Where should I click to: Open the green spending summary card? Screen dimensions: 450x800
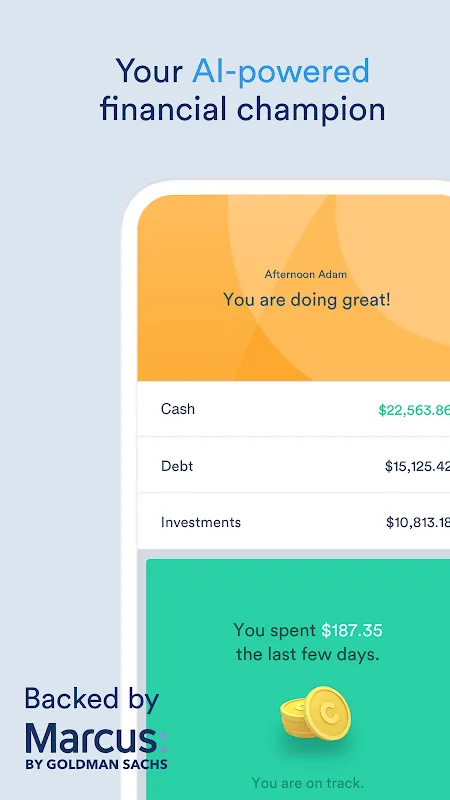click(x=298, y=679)
